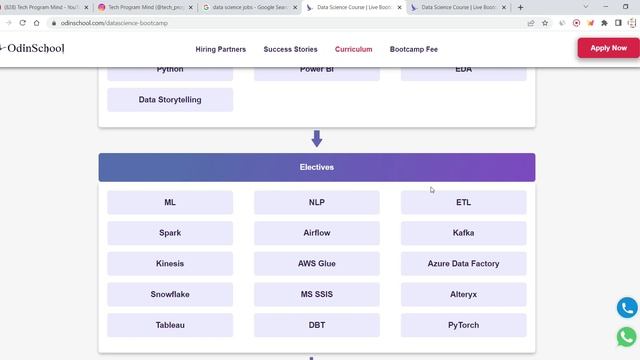
Task: View site info via the padlock icon
Action: (x=53, y=23)
